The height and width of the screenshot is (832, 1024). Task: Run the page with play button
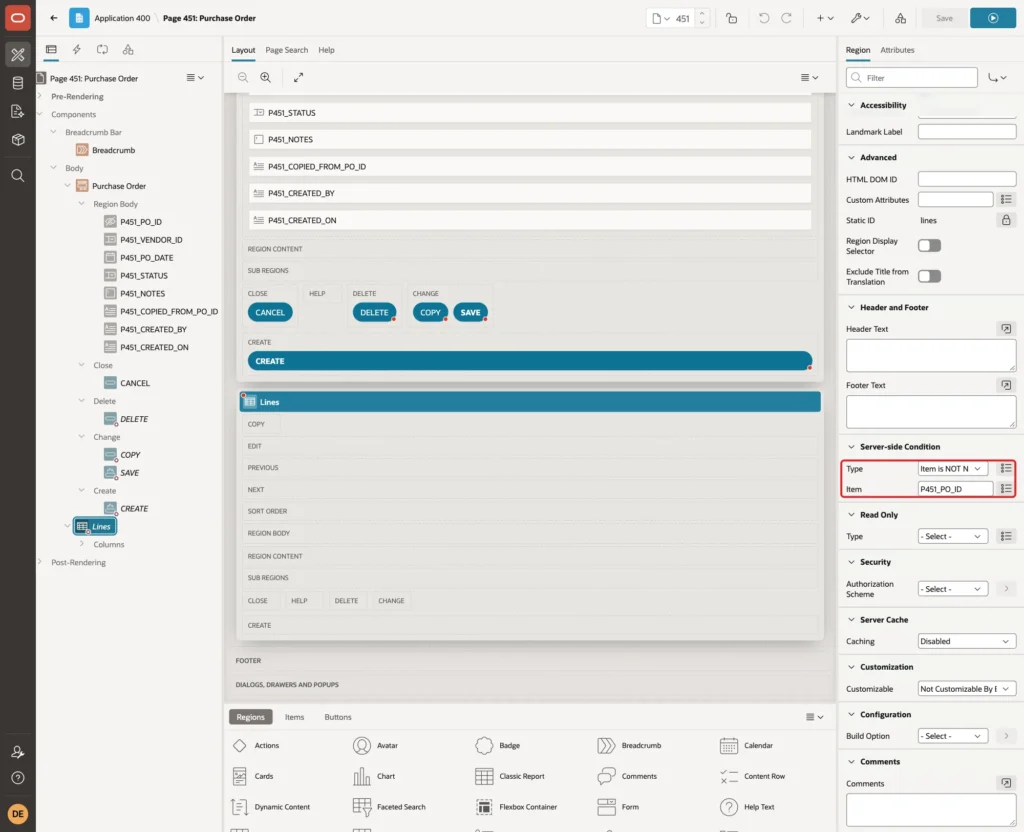click(993, 18)
